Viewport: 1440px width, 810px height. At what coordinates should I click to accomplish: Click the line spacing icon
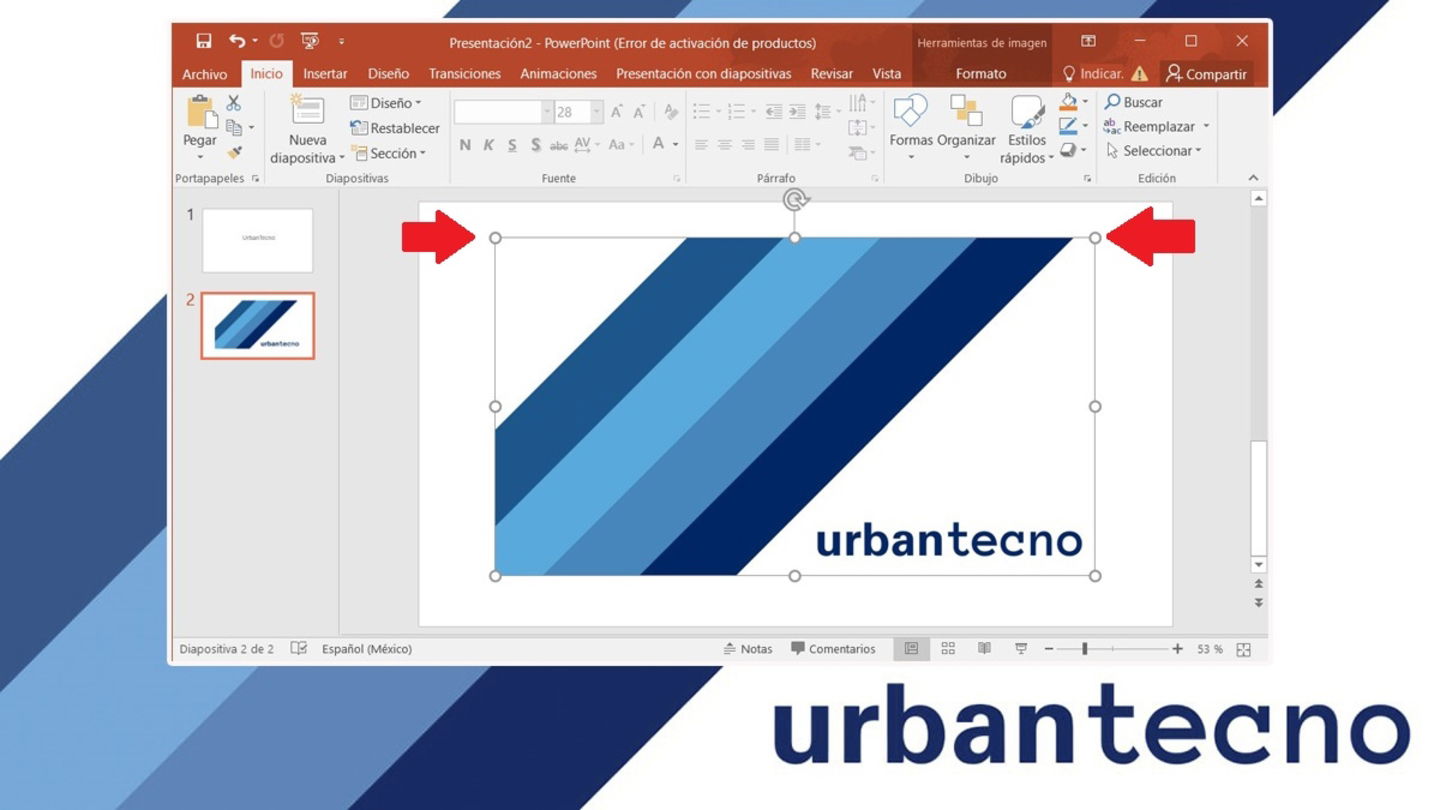point(822,112)
